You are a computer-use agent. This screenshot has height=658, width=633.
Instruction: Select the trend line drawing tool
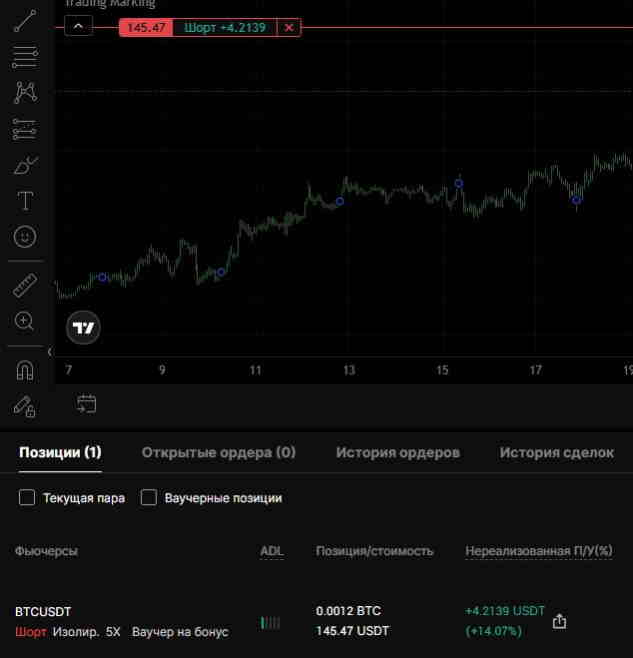[25, 20]
